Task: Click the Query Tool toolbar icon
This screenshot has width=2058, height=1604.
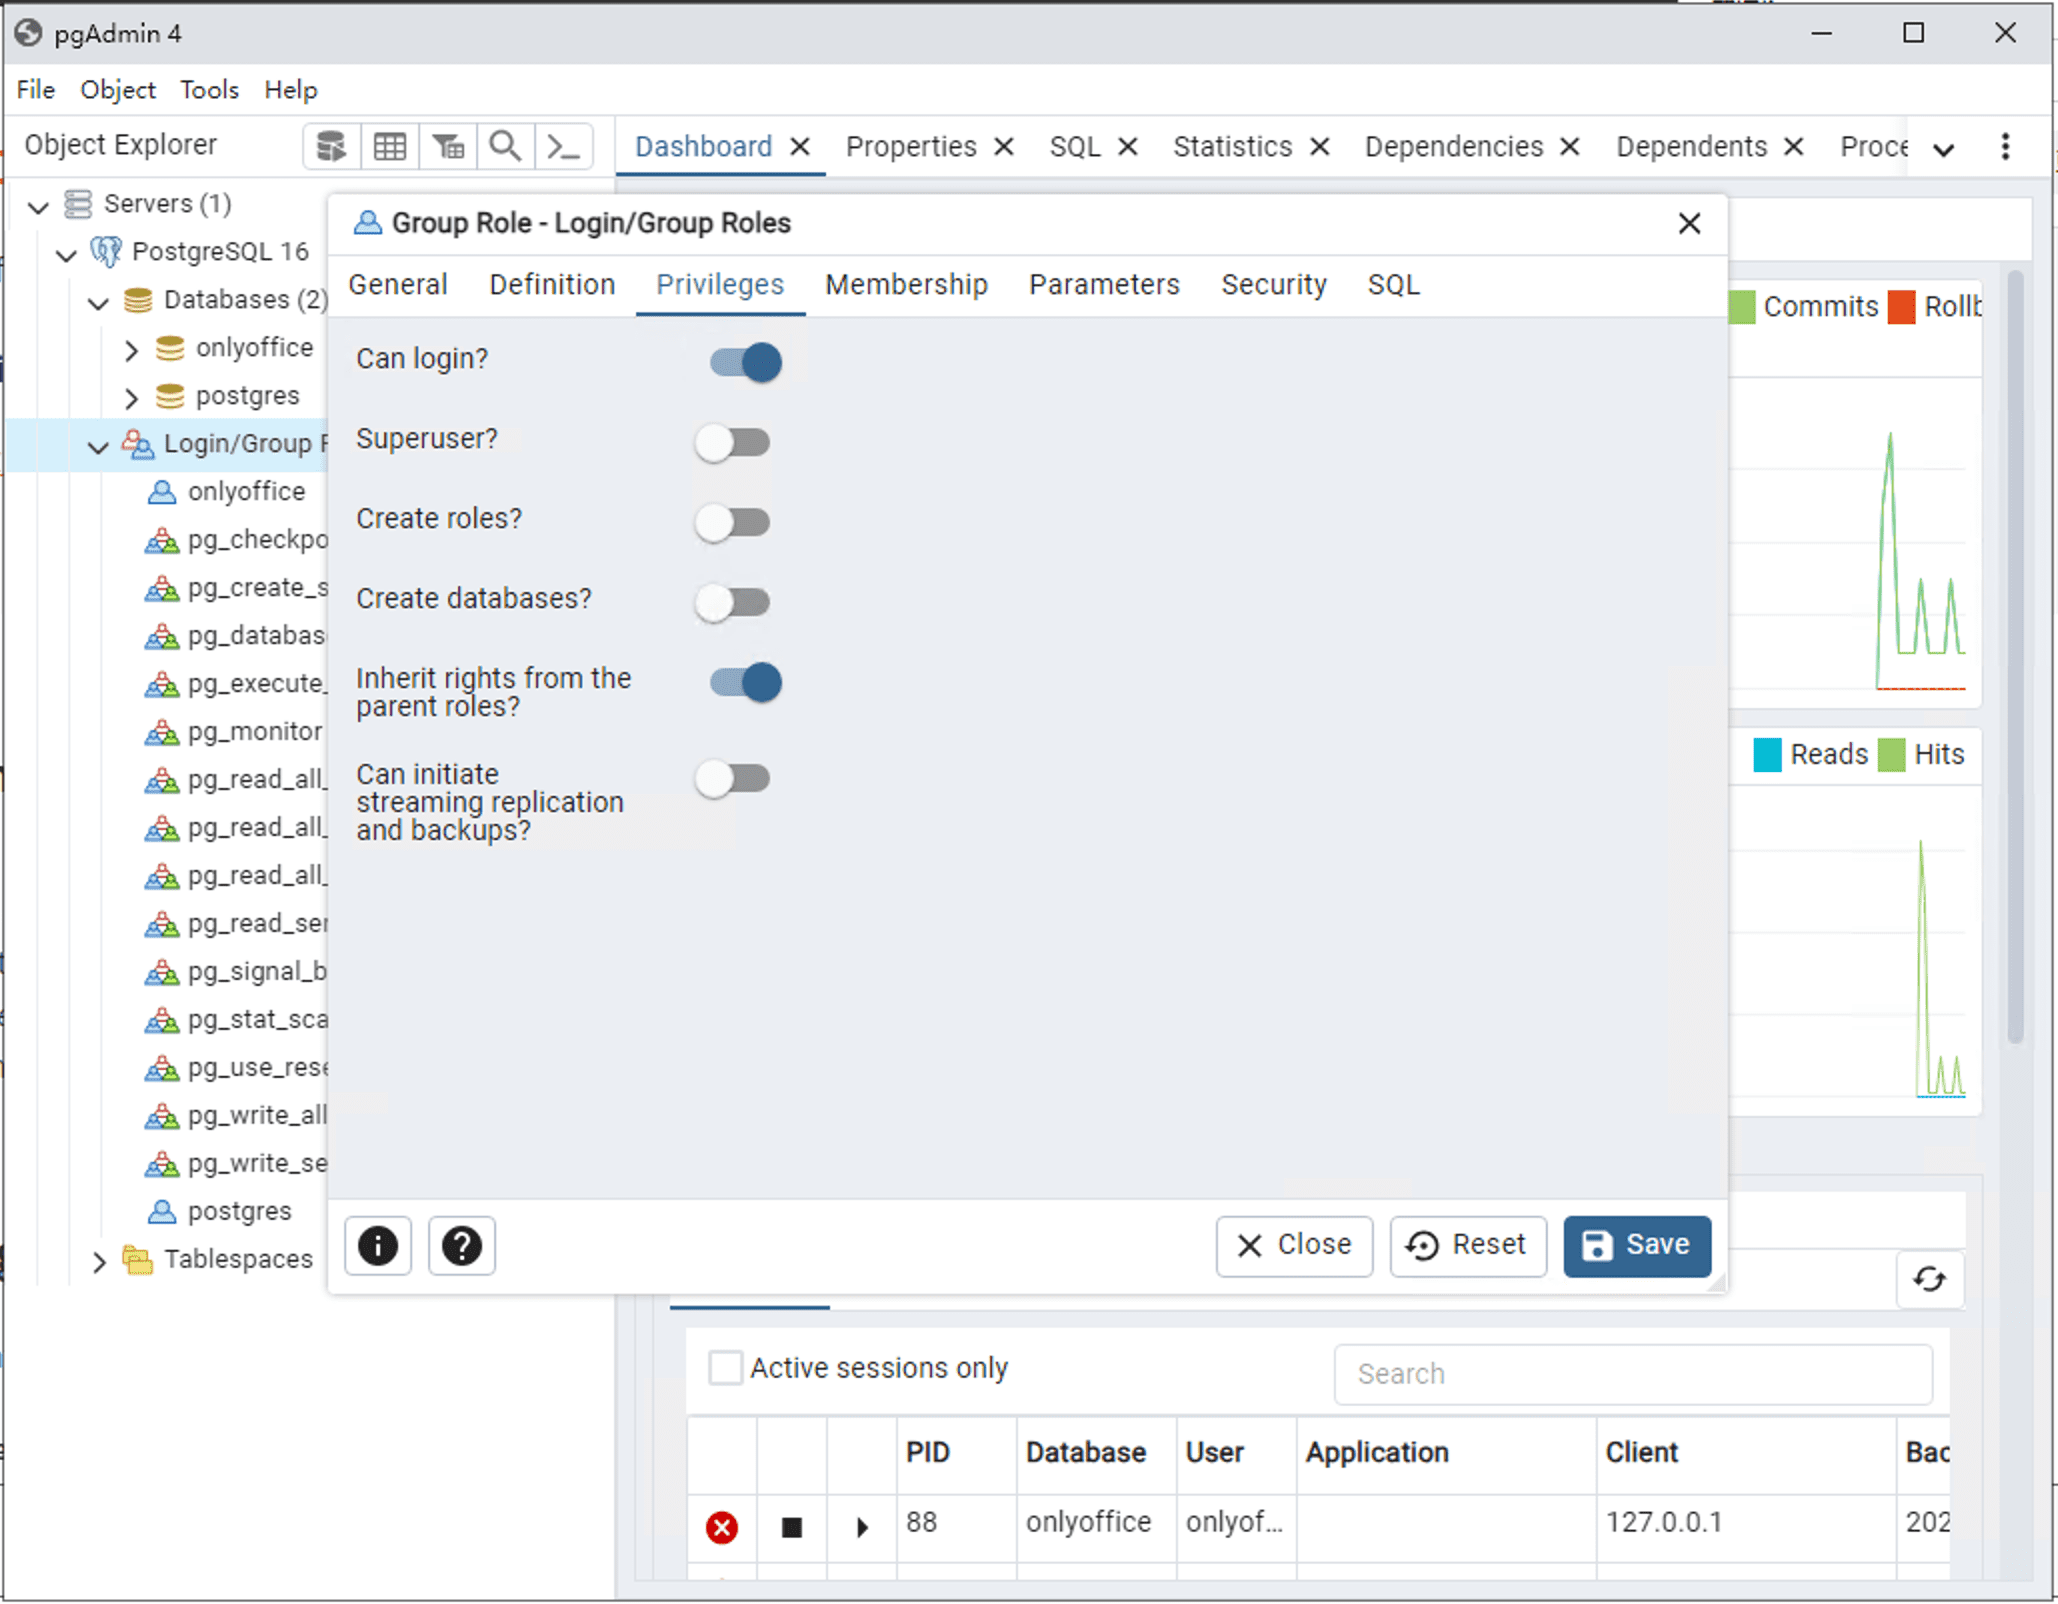Action: tap(331, 147)
